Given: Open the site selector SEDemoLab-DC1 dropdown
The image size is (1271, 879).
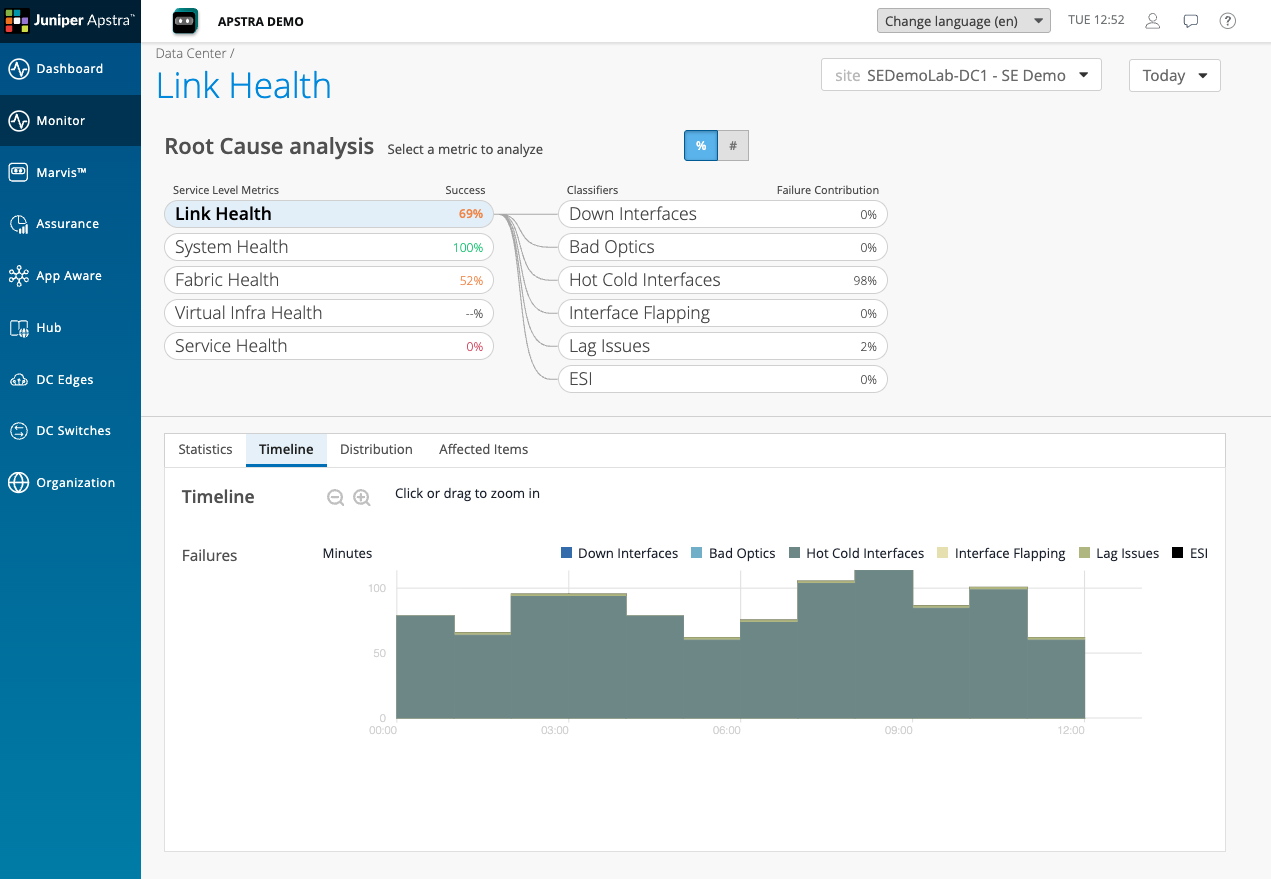Looking at the screenshot, I should pyautogui.click(x=961, y=75).
